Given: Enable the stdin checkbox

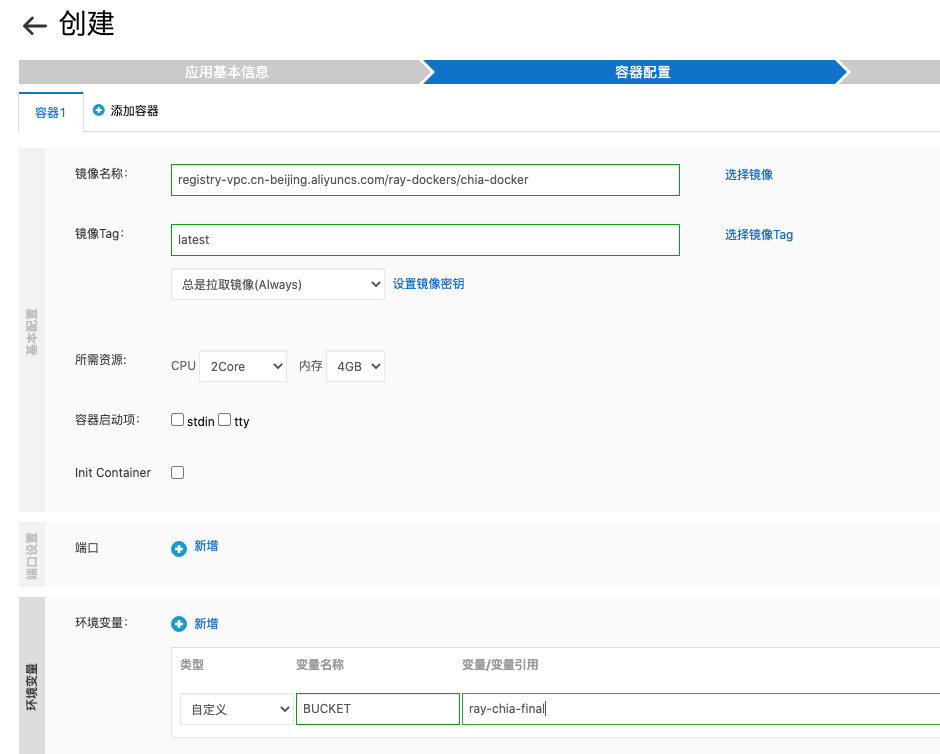Looking at the screenshot, I should click(x=177, y=420).
